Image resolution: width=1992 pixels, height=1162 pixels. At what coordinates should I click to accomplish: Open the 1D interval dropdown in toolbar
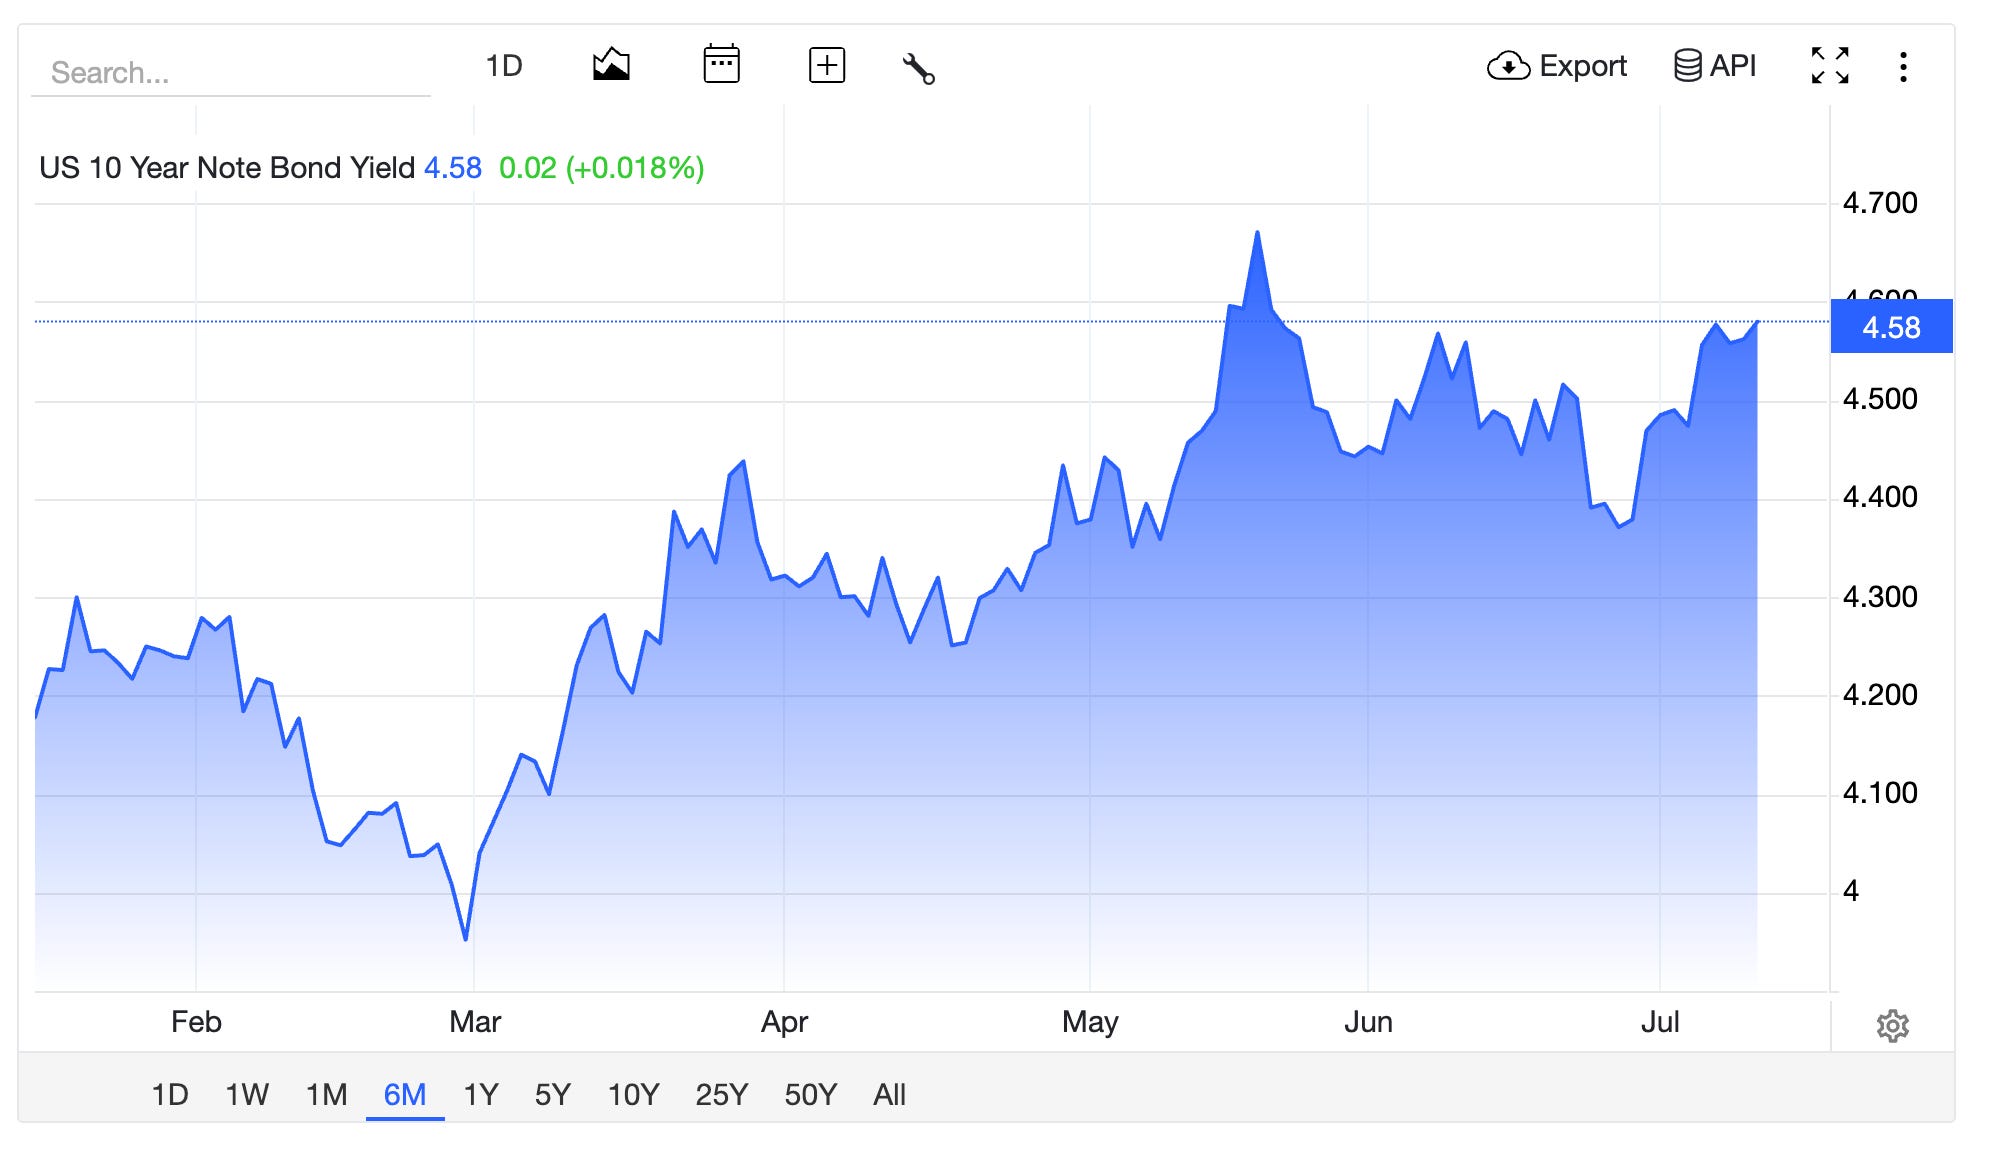tap(504, 66)
